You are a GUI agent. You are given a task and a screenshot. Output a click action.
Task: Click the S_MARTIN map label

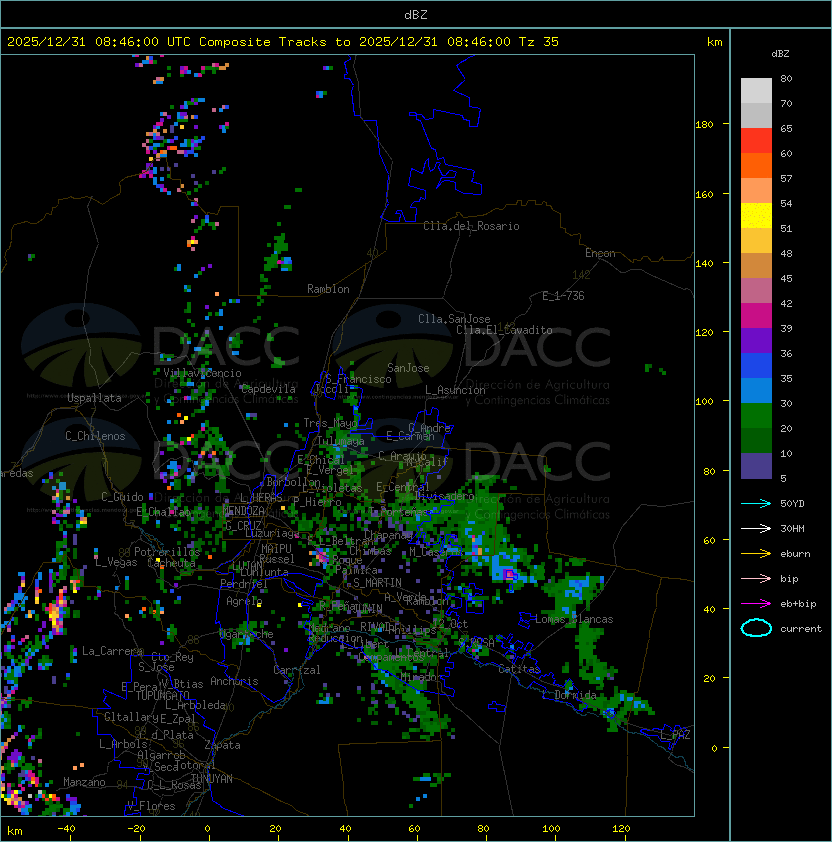(x=377, y=583)
